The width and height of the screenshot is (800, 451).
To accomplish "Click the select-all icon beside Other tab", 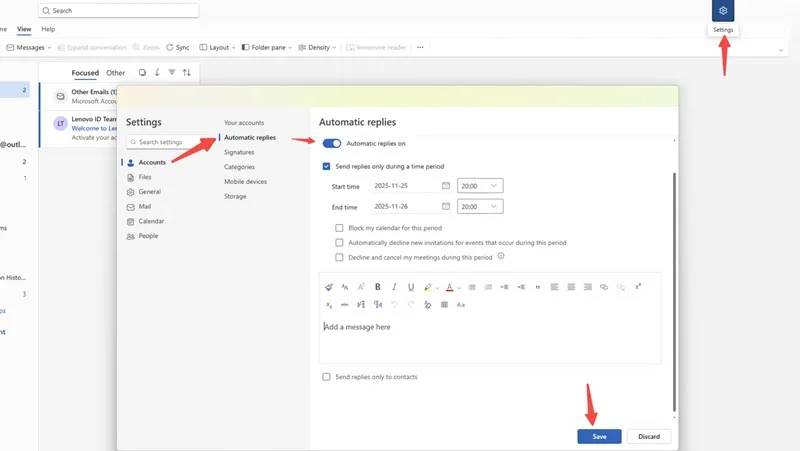I will [x=142, y=72].
